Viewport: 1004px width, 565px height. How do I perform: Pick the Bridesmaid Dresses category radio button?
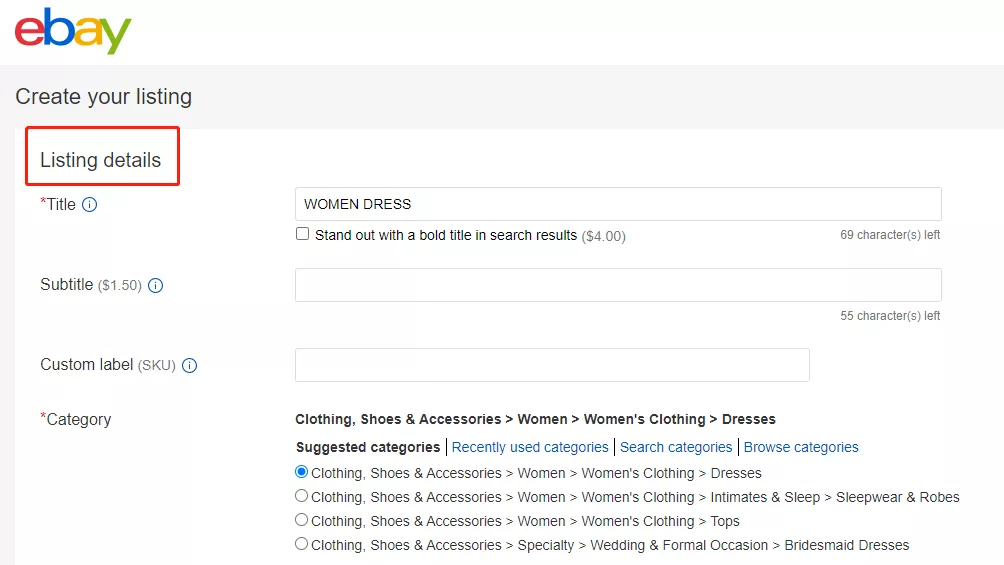coord(302,544)
